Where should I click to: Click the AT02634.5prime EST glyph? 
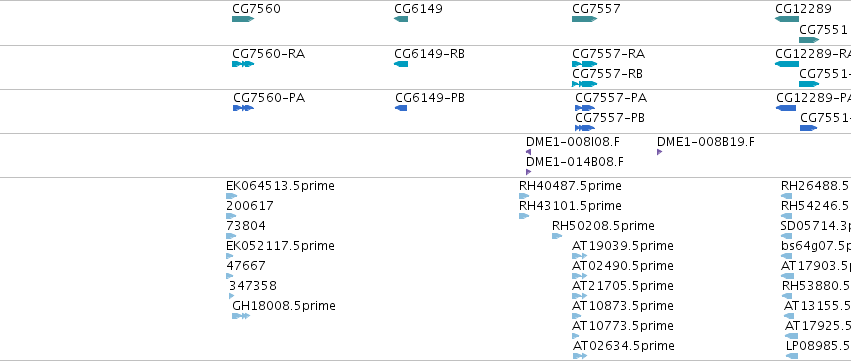point(580,356)
